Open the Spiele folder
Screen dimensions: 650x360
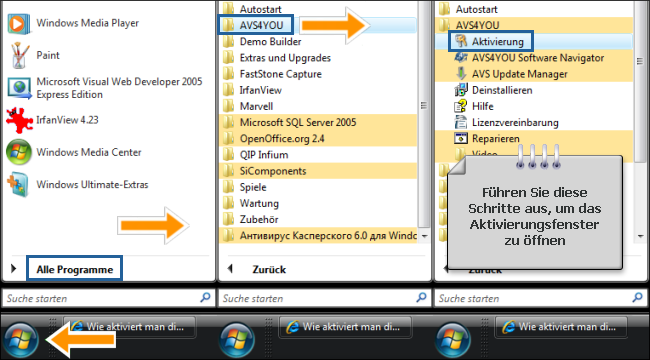(317, 187)
